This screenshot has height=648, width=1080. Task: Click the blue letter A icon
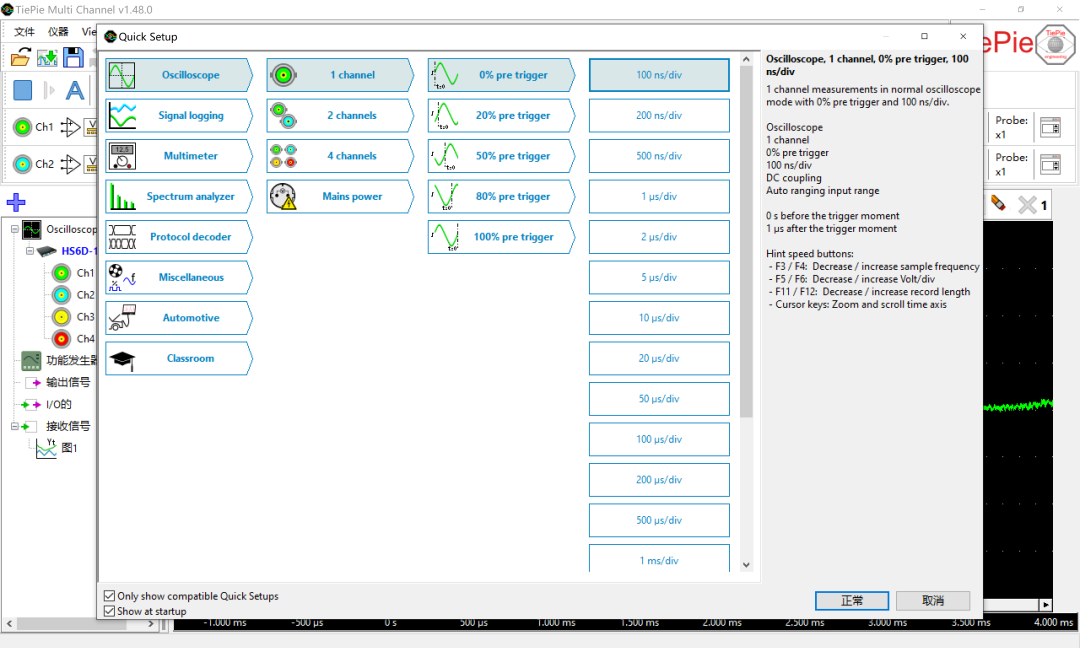coord(74,90)
